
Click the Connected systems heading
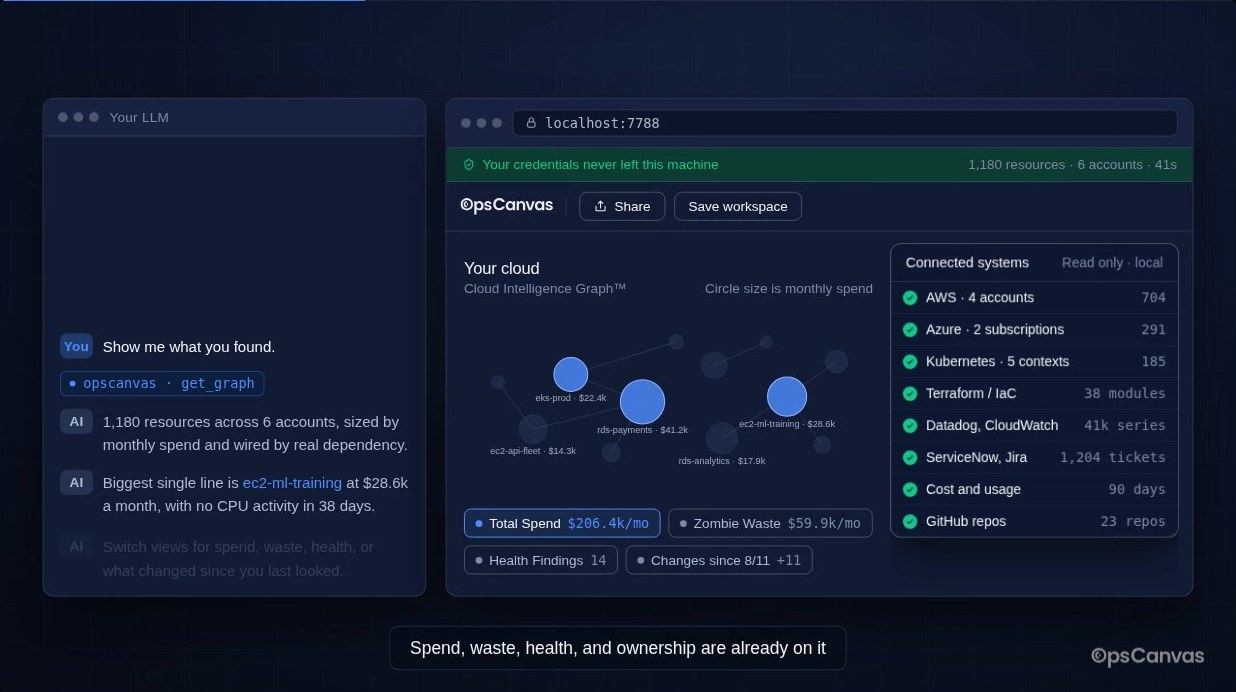pos(967,262)
